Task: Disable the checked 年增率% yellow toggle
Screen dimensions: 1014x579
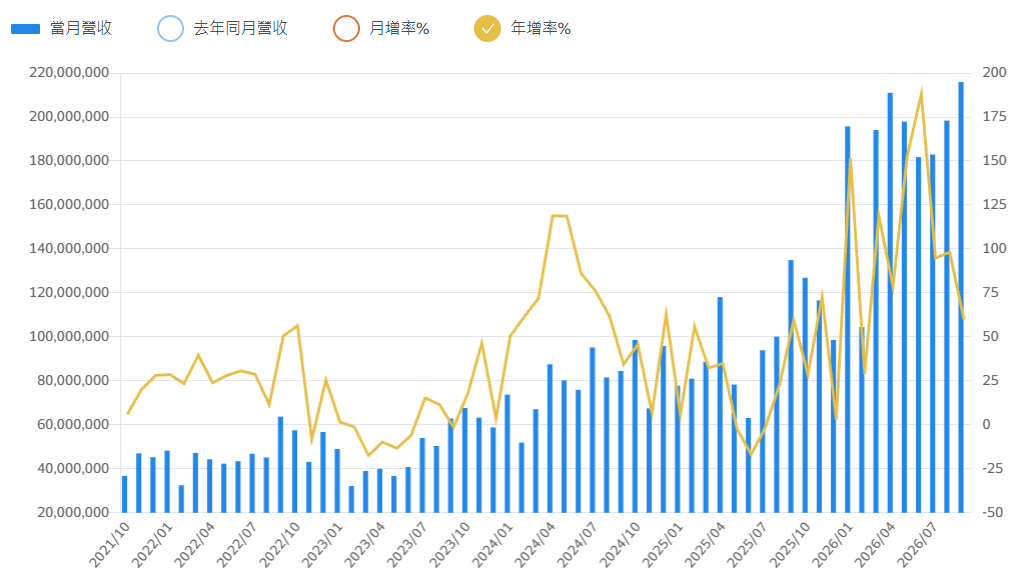Action: (x=488, y=28)
